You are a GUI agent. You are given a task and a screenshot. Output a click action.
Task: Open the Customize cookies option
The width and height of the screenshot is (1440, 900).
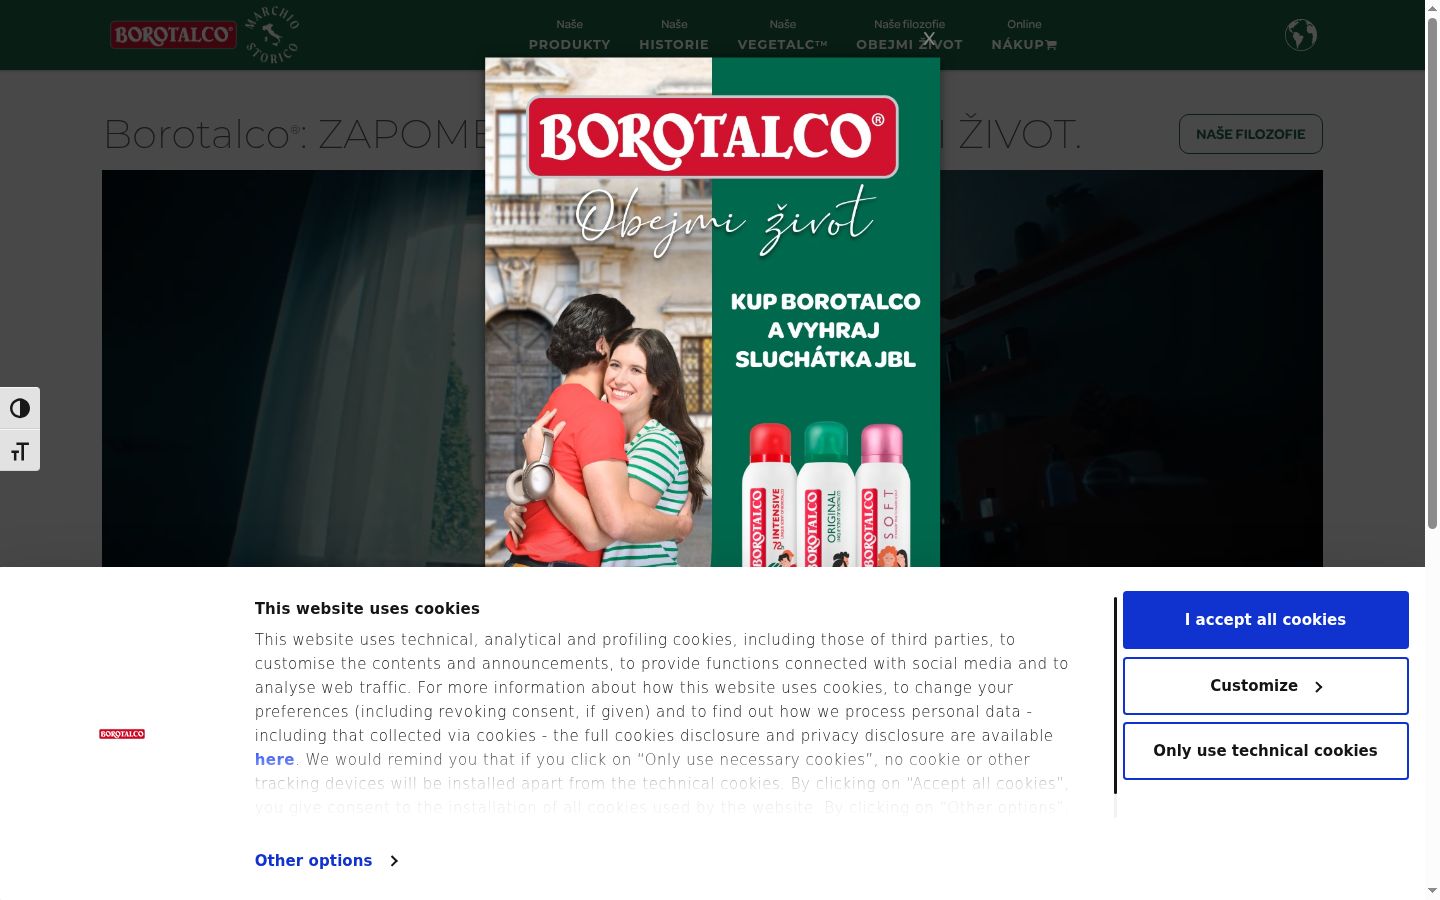(1265, 686)
